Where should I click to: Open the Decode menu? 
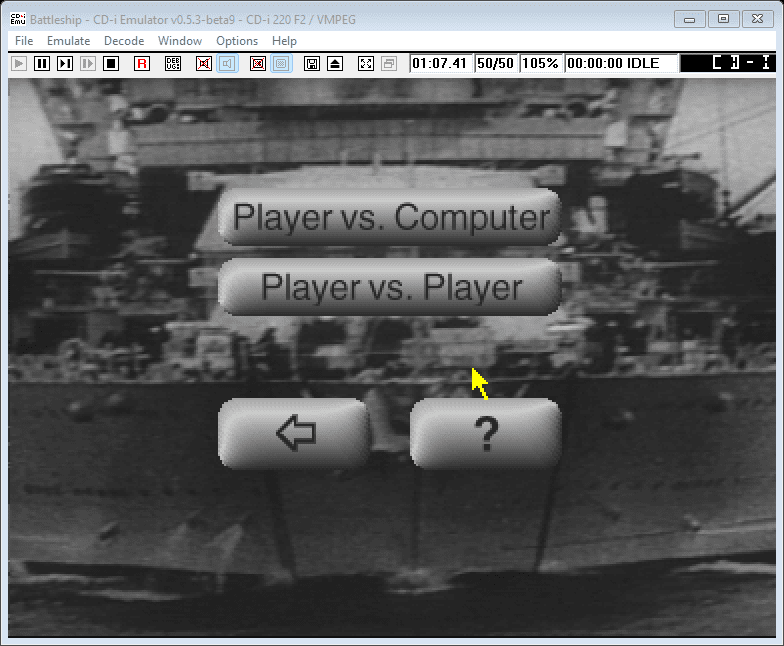tap(124, 41)
